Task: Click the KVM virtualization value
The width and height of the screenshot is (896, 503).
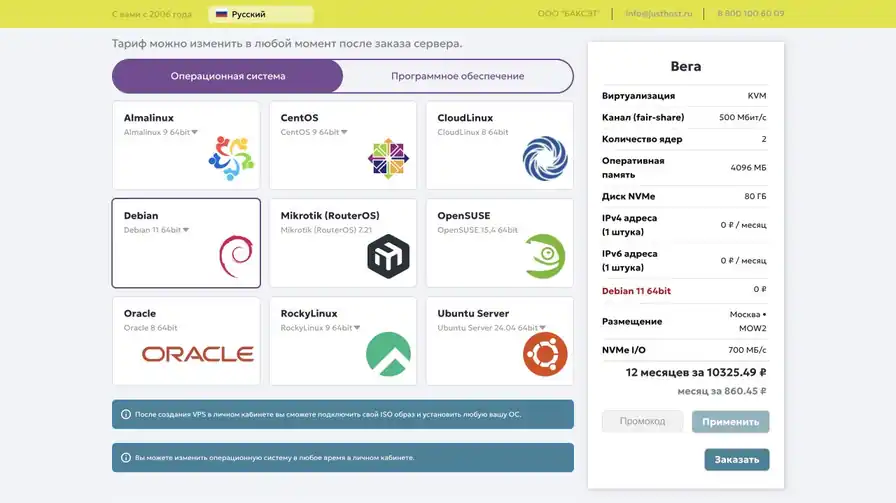Action: pyautogui.click(x=757, y=96)
